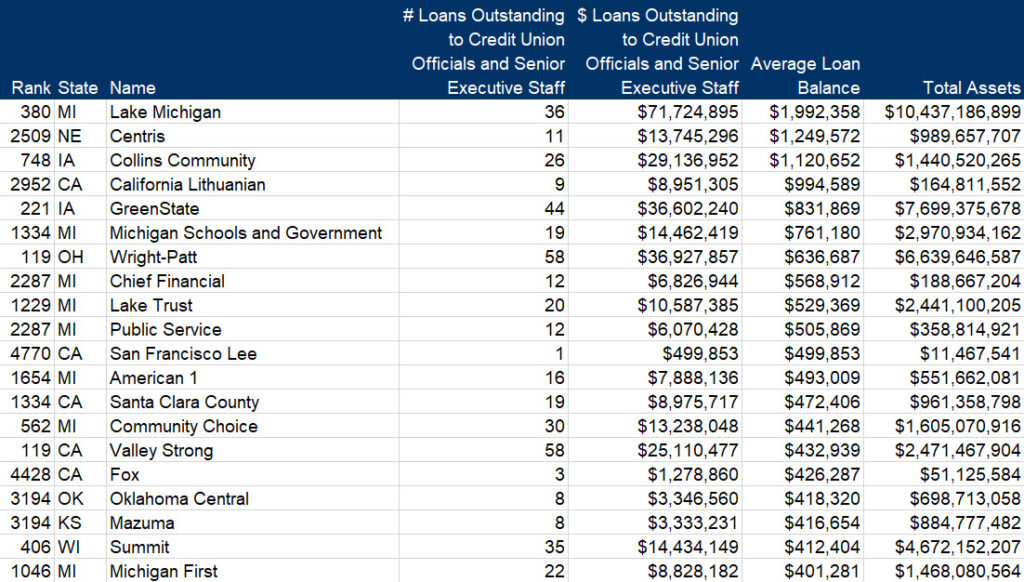Click total assets $11,467,541
1024x582 pixels.
point(970,354)
